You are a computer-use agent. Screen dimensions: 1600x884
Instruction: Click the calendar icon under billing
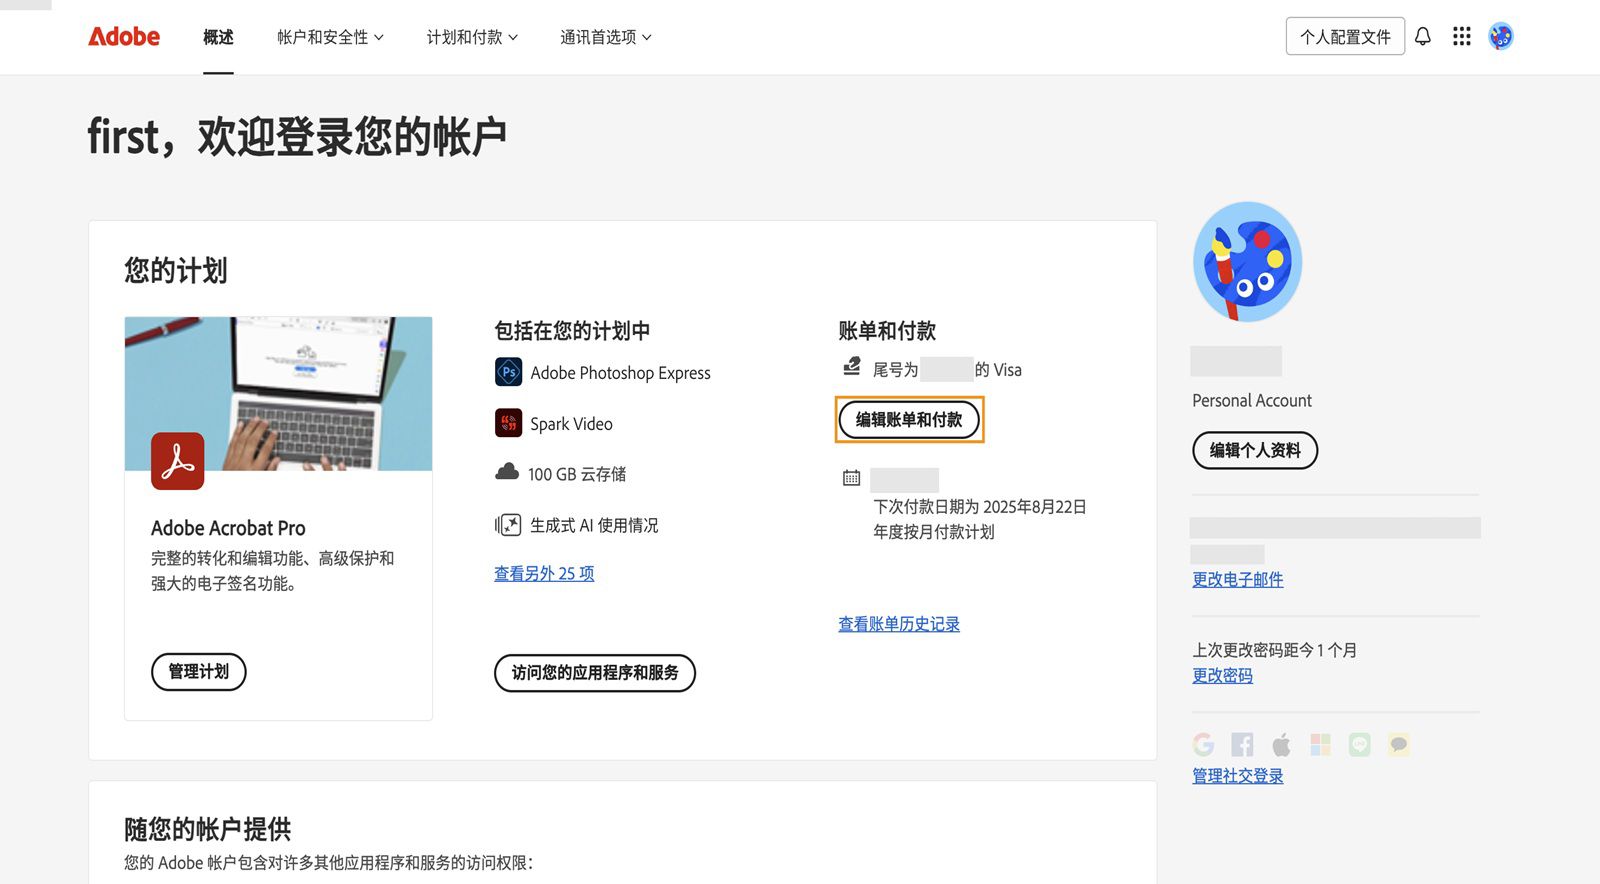click(x=851, y=478)
